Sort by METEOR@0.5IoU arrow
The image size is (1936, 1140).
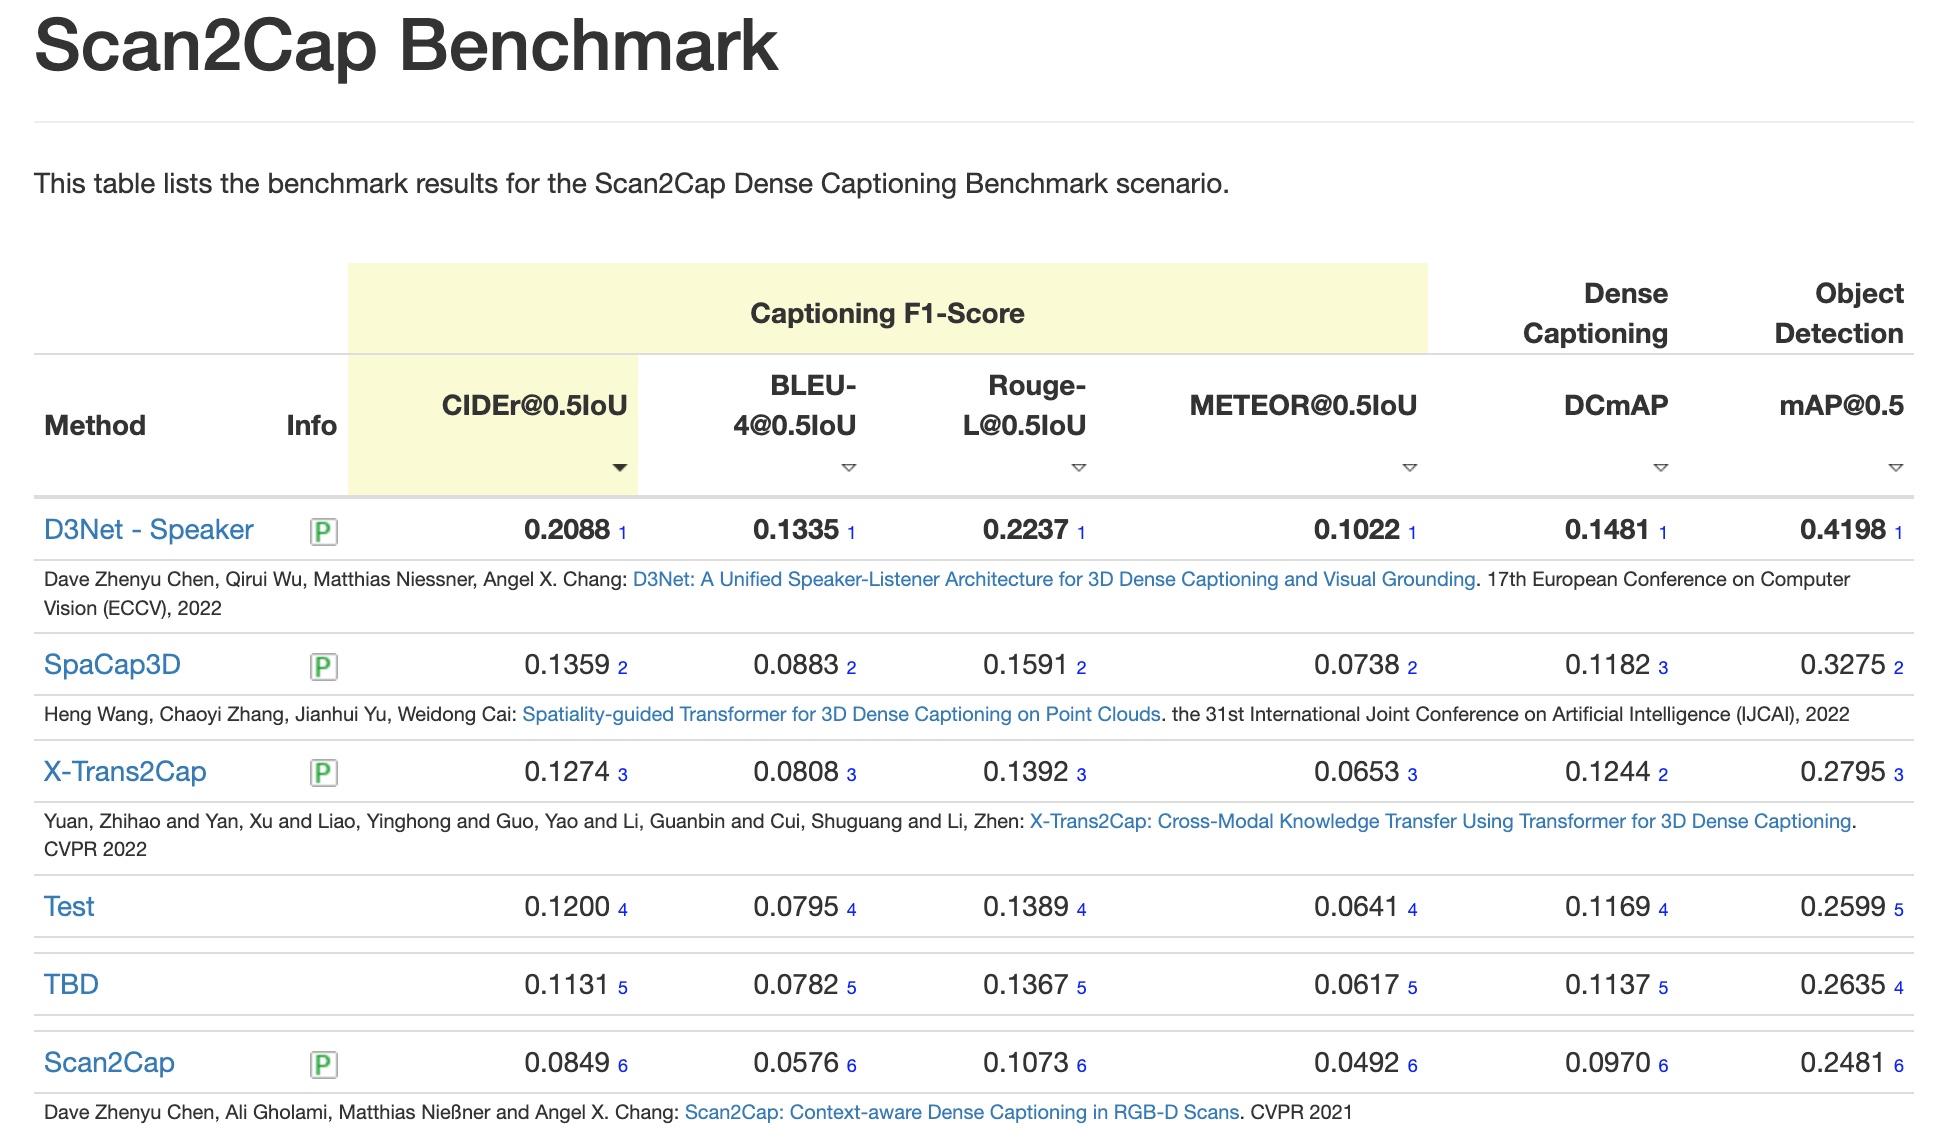tap(1409, 467)
